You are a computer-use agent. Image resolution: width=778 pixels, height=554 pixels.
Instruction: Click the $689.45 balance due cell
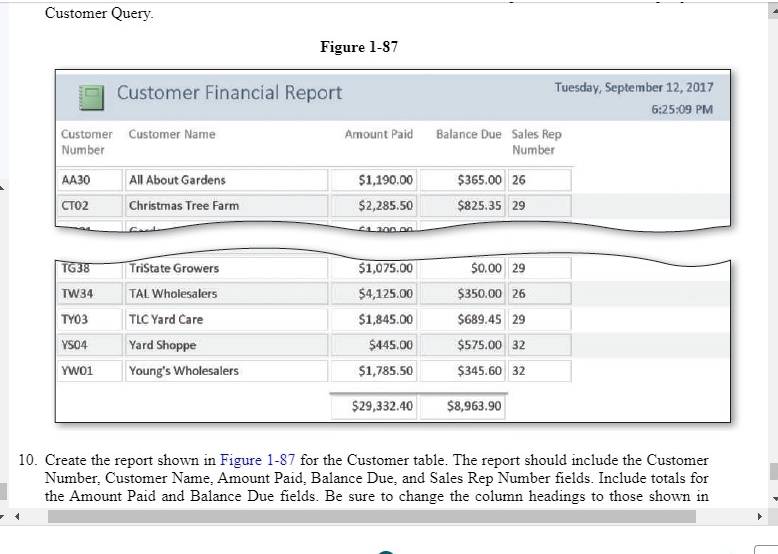[x=462, y=319]
